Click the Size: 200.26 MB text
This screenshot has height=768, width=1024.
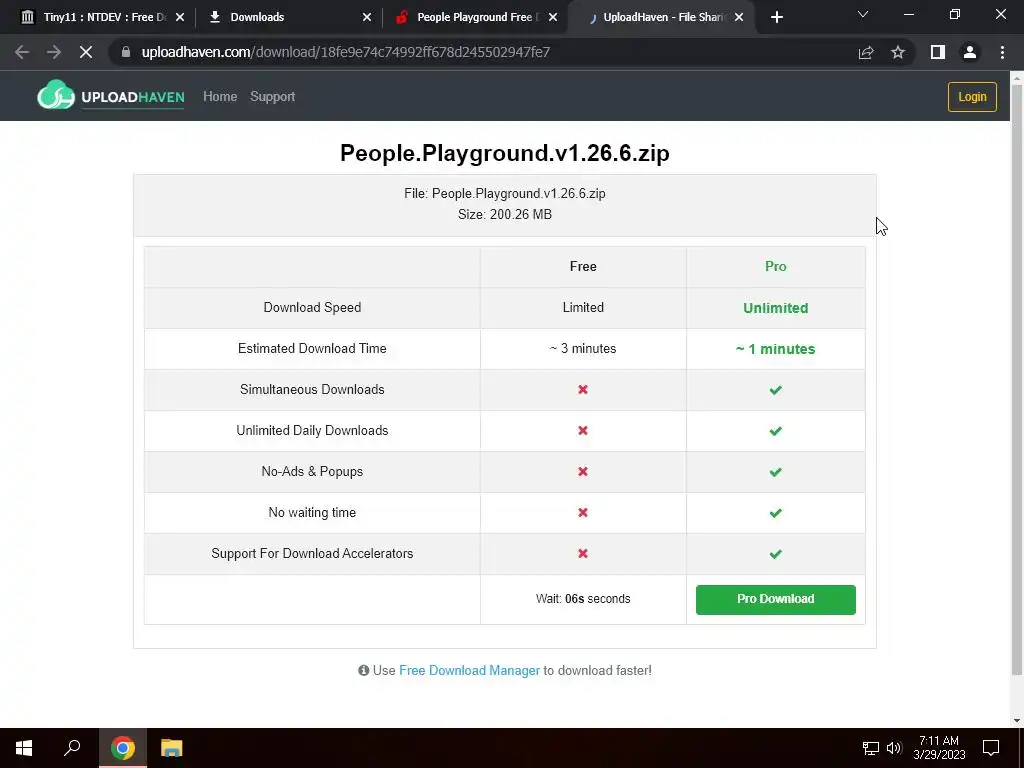[x=505, y=214]
